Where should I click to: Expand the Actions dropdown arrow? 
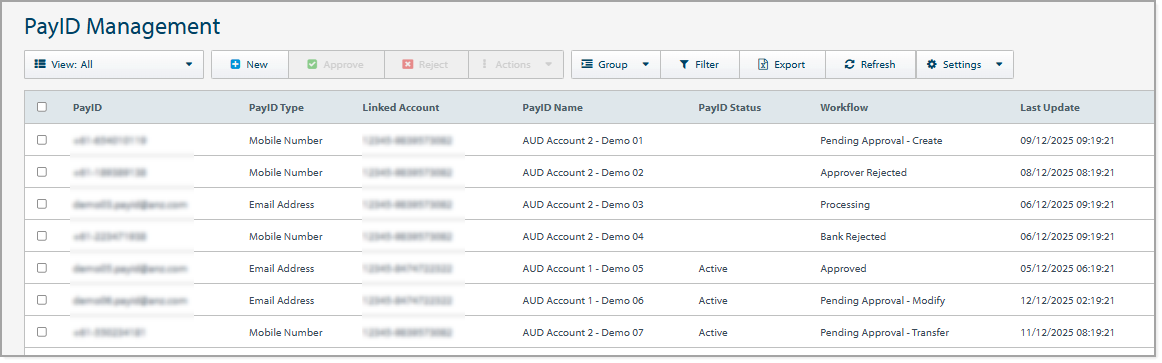548,64
